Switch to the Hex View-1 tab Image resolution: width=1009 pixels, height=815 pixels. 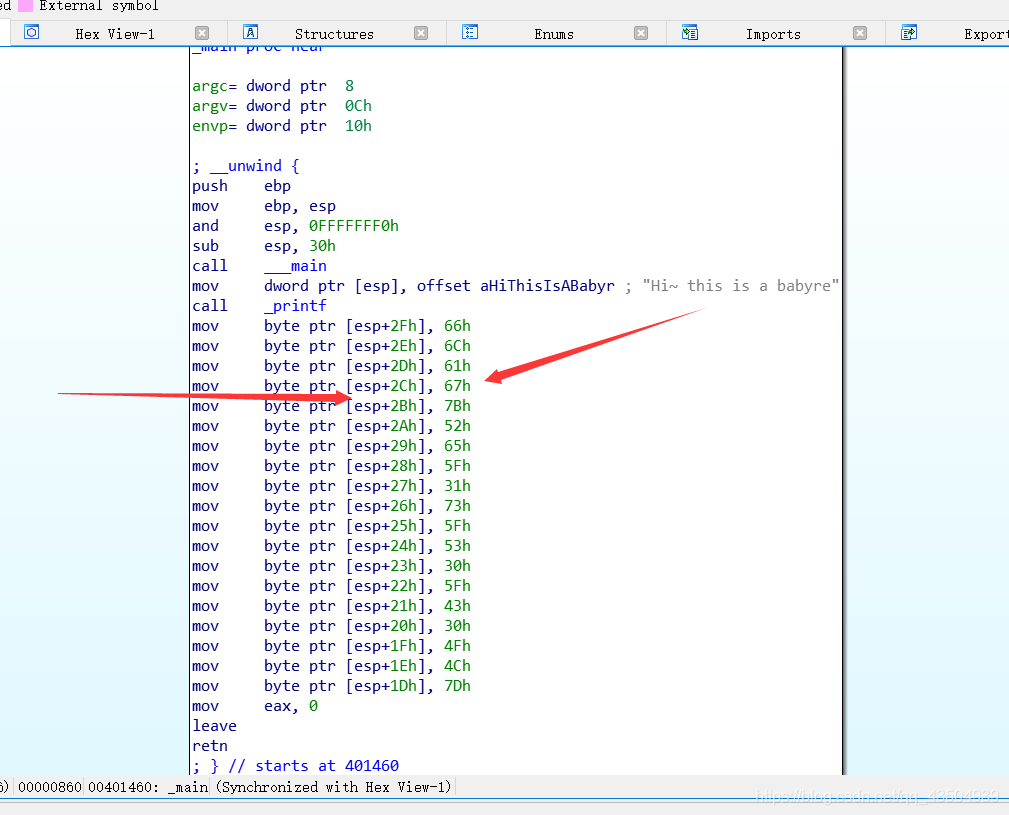115,34
